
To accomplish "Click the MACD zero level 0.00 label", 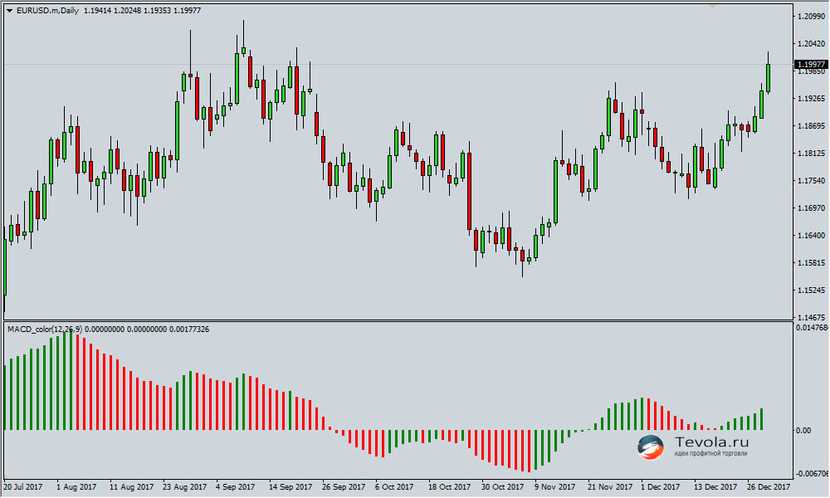I will pyautogui.click(x=802, y=430).
